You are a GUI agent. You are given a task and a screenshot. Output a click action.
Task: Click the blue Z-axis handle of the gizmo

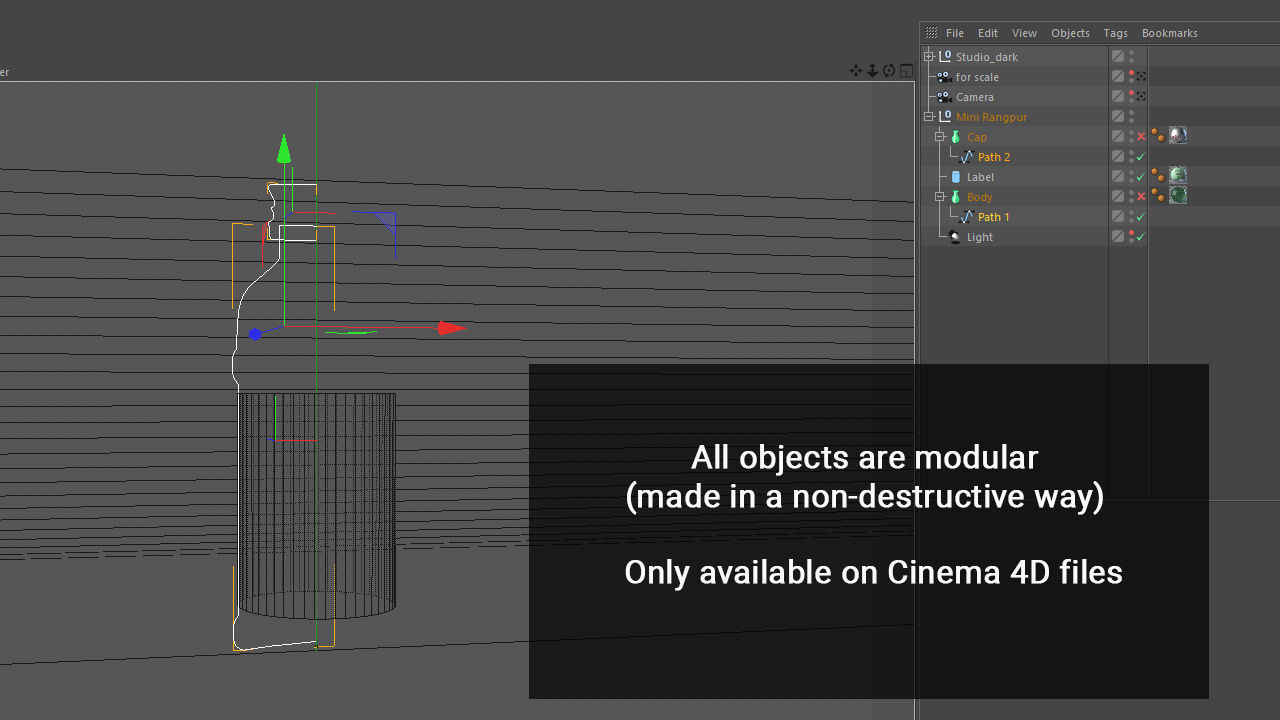pyautogui.click(x=255, y=334)
